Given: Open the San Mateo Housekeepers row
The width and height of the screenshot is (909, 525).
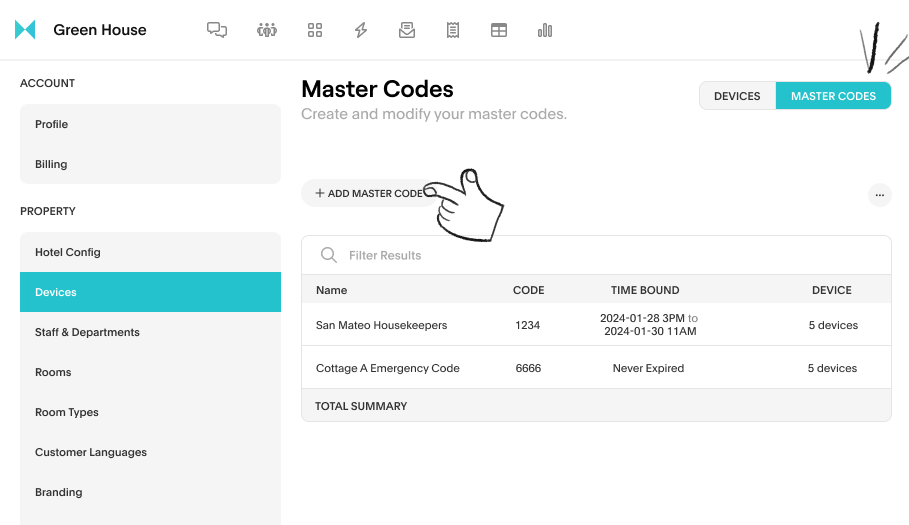Looking at the screenshot, I should [381, 325].
